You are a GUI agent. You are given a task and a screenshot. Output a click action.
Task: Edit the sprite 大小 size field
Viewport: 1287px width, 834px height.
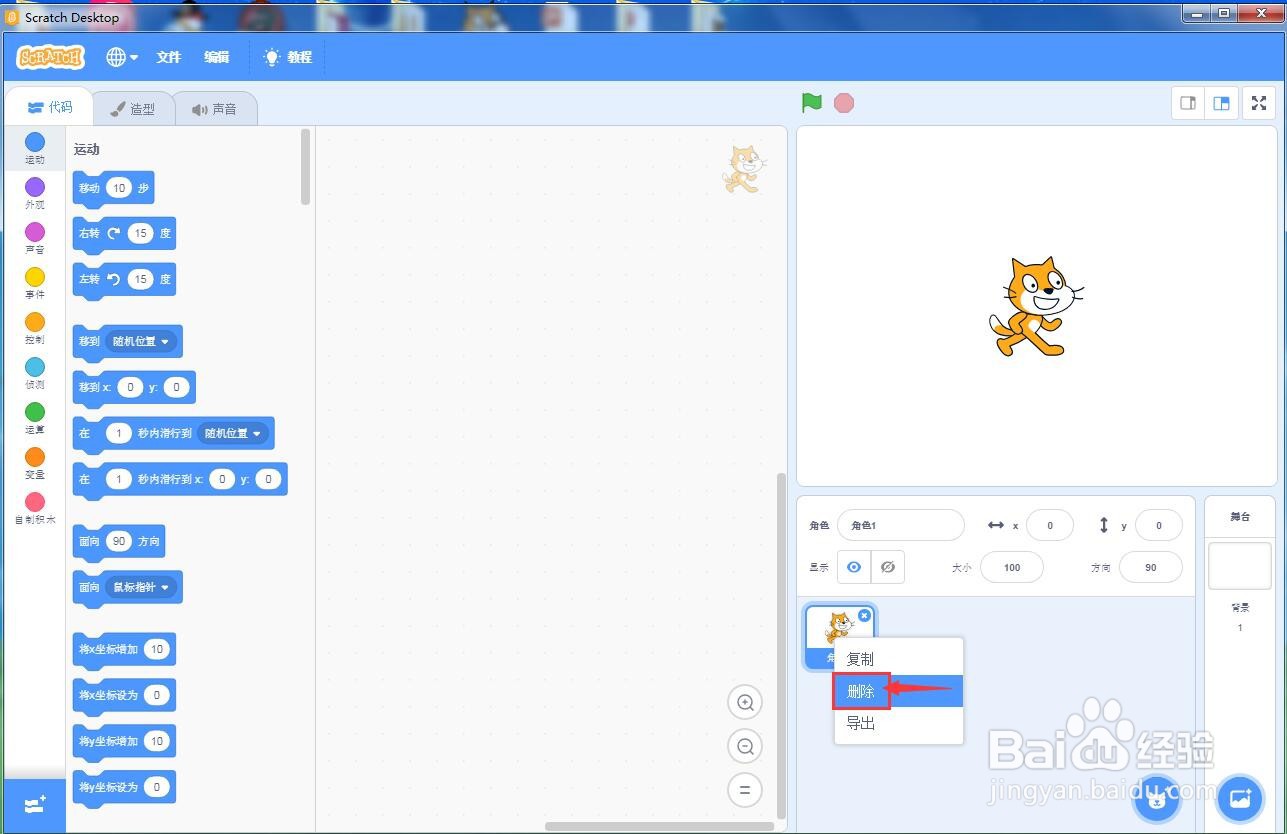point(1012,567)
